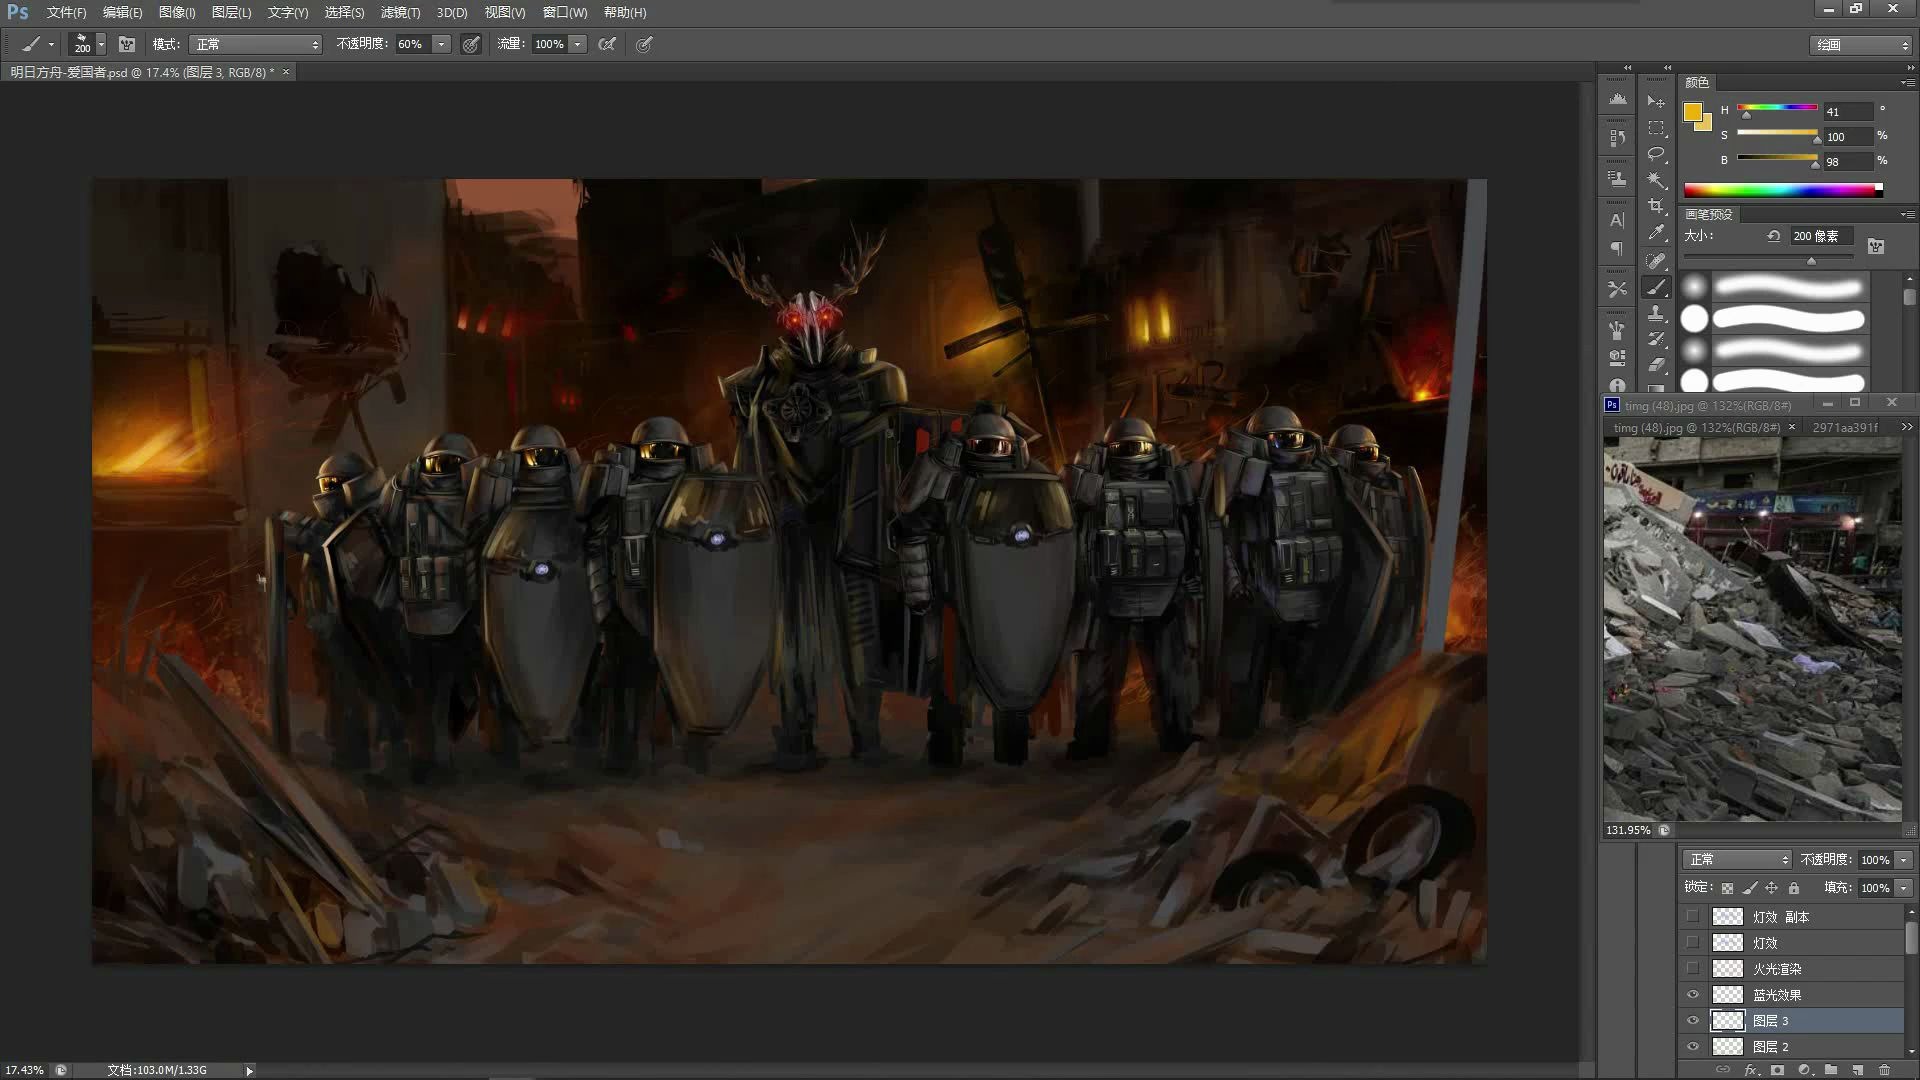Image resolution: width=1920 pixels, height=1080 pixels.
Task: Hide the 蓝光效果 layer
Action: [1692, 994]
